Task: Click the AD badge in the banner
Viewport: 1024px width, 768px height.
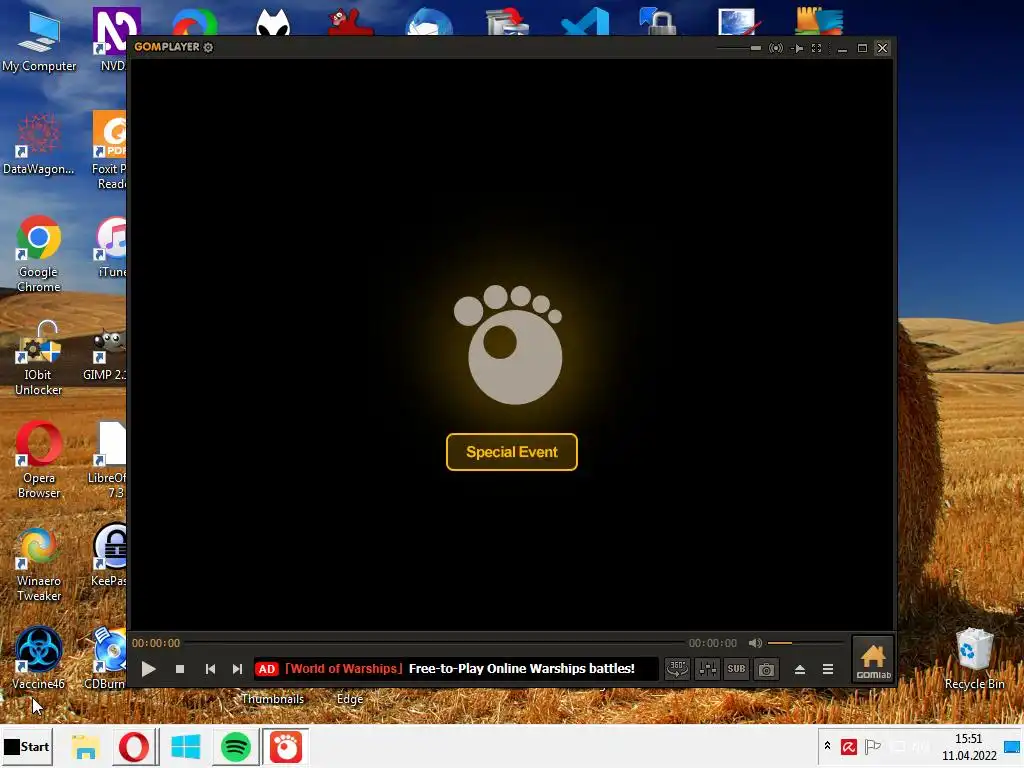Action: tap(266, 669)
